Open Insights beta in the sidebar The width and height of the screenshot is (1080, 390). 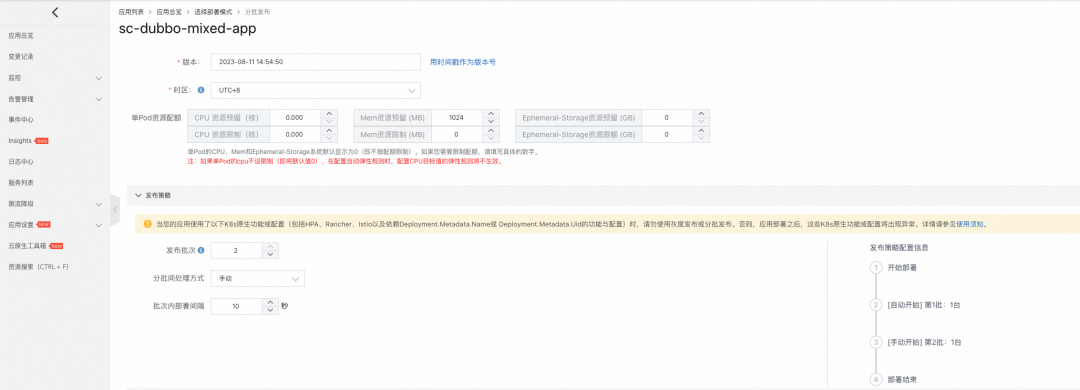click(28, 141)
